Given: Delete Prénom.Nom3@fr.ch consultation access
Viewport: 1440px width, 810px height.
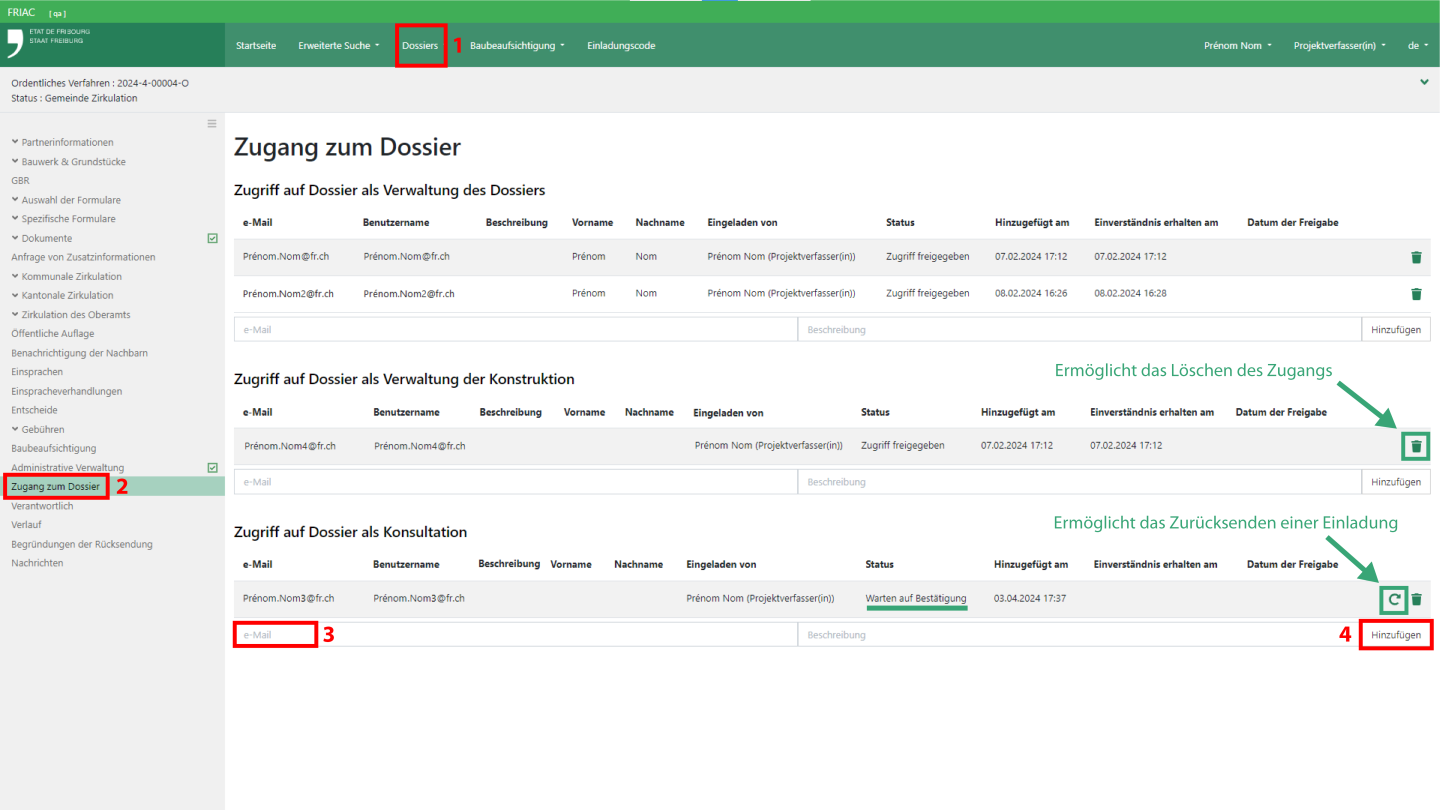Looking at the screenshot, I should pyautogui.click(x=1416, y=600).
